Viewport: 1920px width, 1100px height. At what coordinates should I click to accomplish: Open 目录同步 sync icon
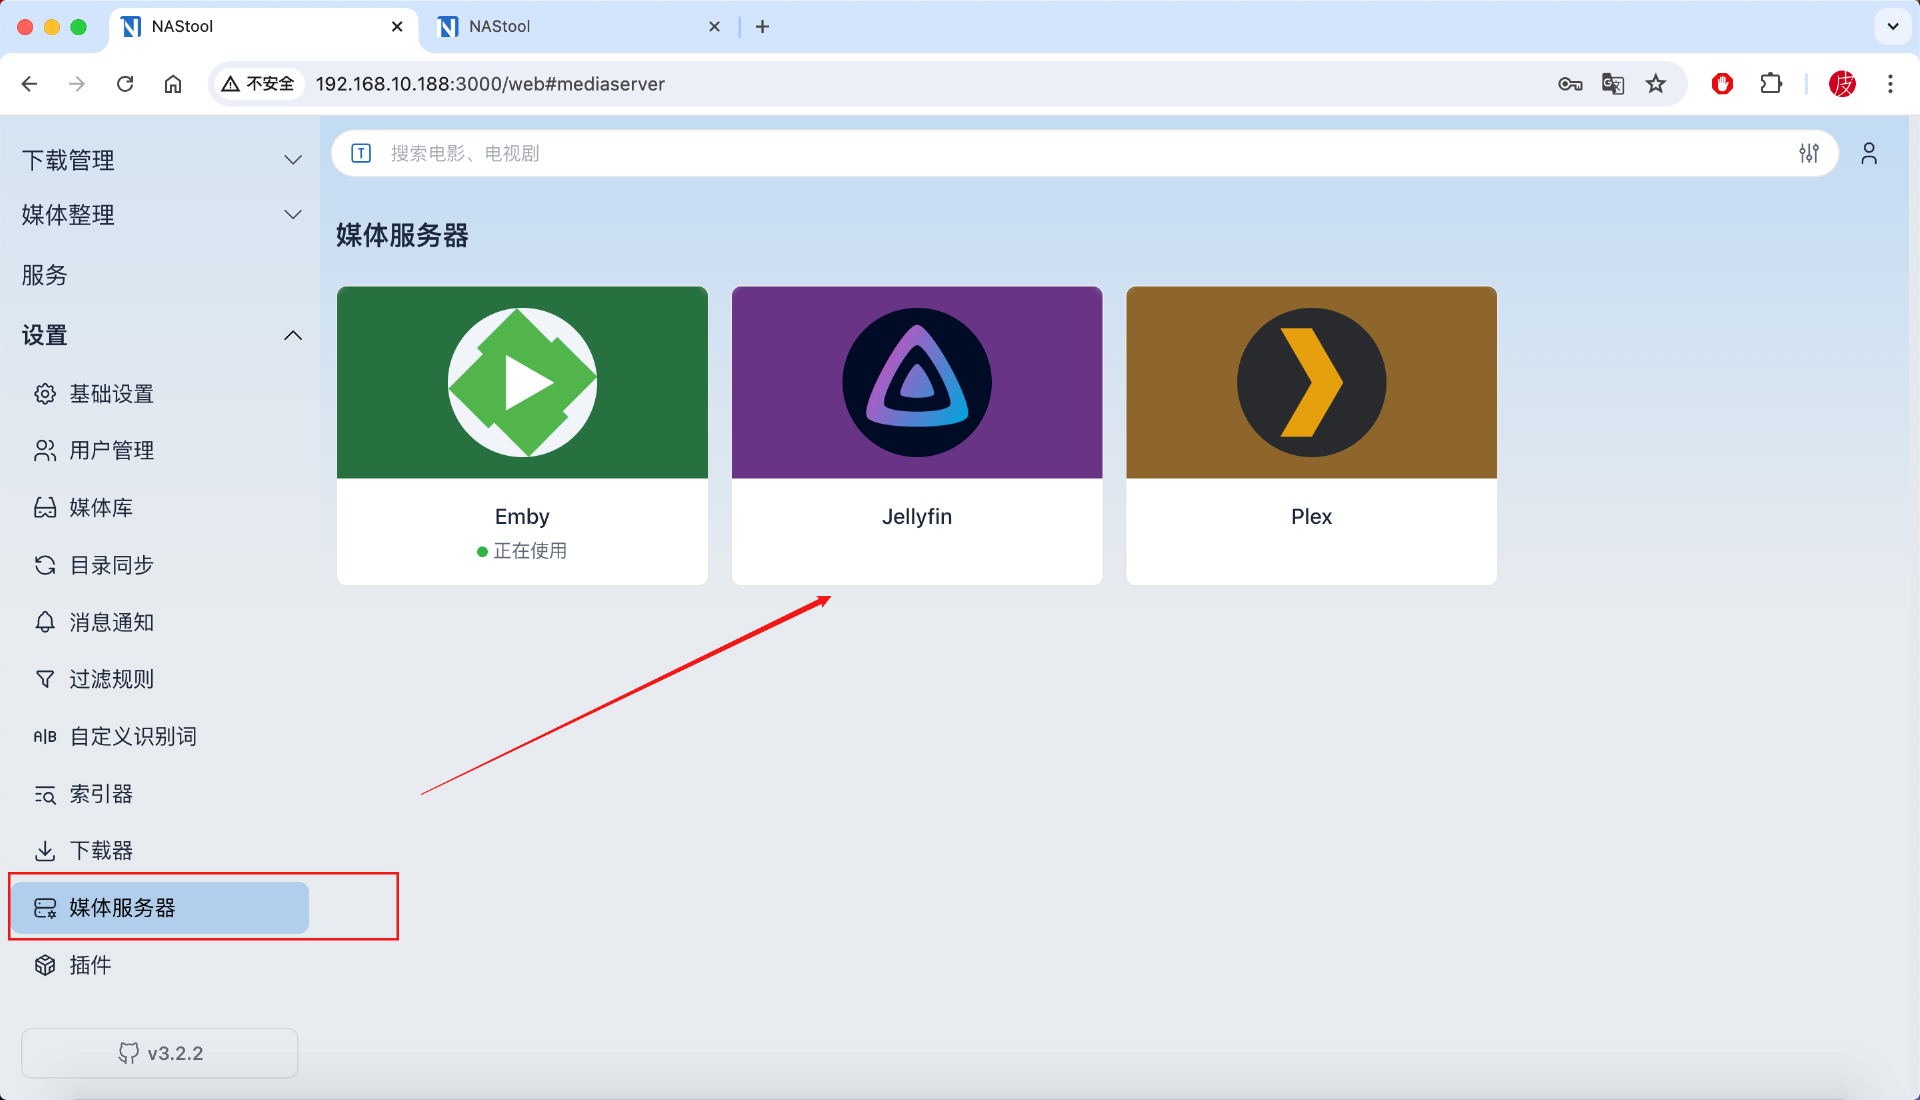click(45, 565)
